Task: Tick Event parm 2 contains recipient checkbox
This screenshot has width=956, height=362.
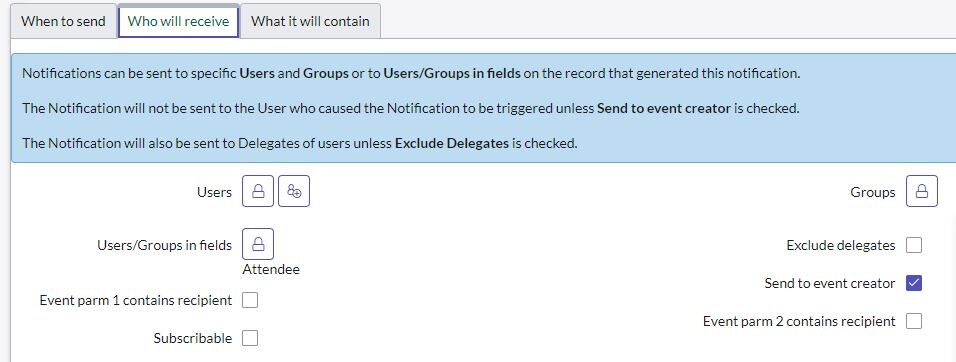Action: pos(914,321)
